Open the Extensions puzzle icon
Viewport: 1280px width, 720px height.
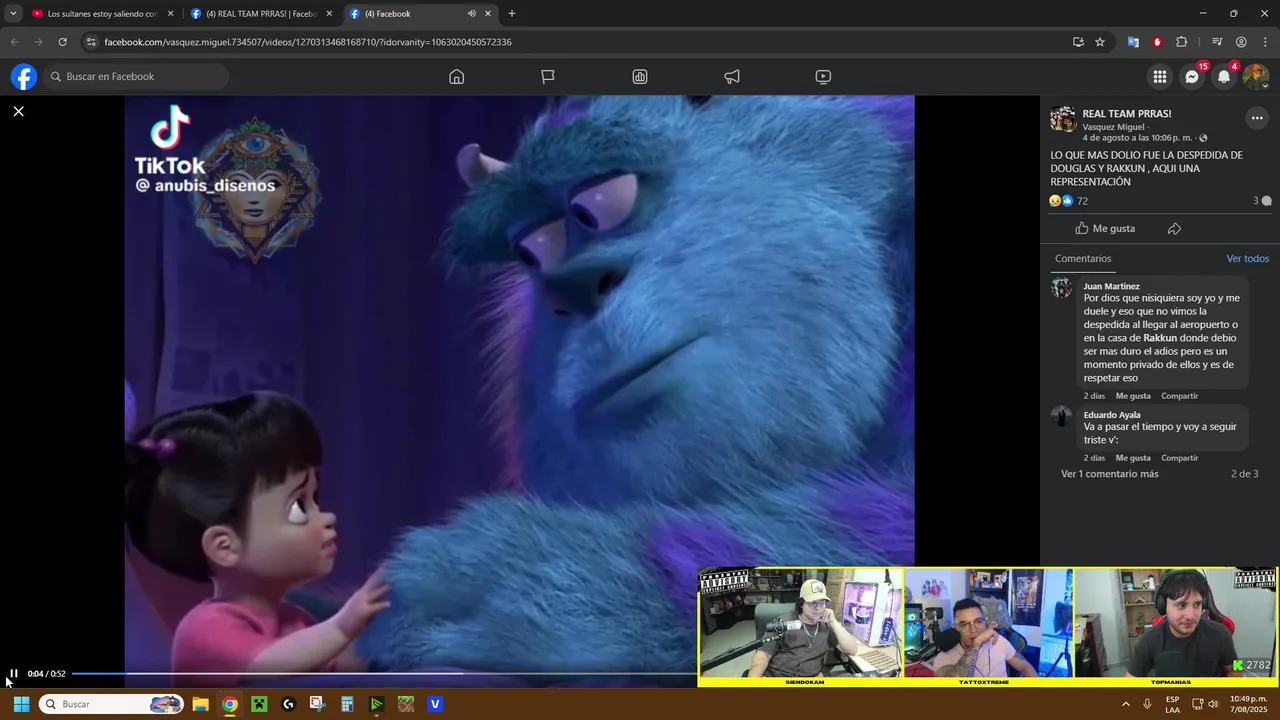point(1182,42)
